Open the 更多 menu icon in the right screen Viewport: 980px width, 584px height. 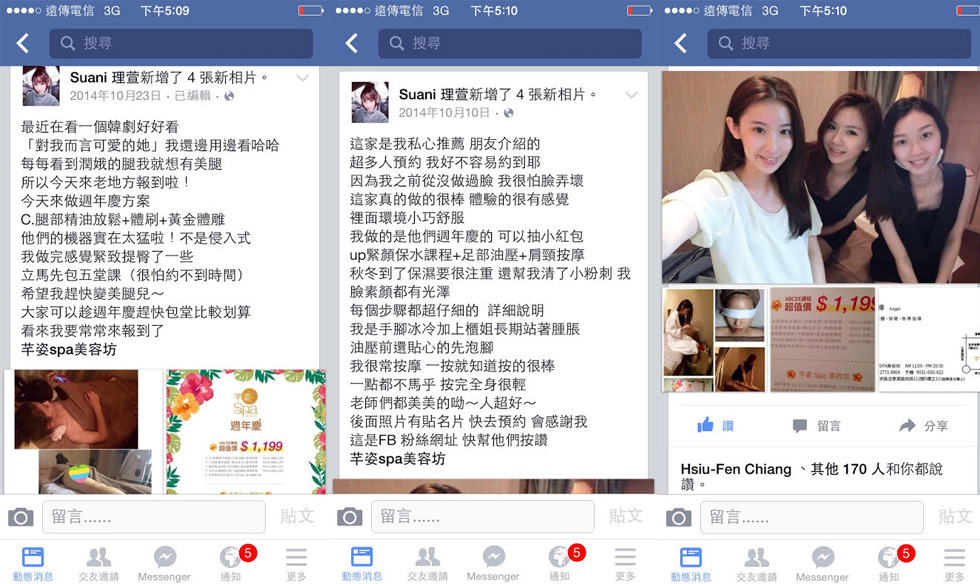954,563
